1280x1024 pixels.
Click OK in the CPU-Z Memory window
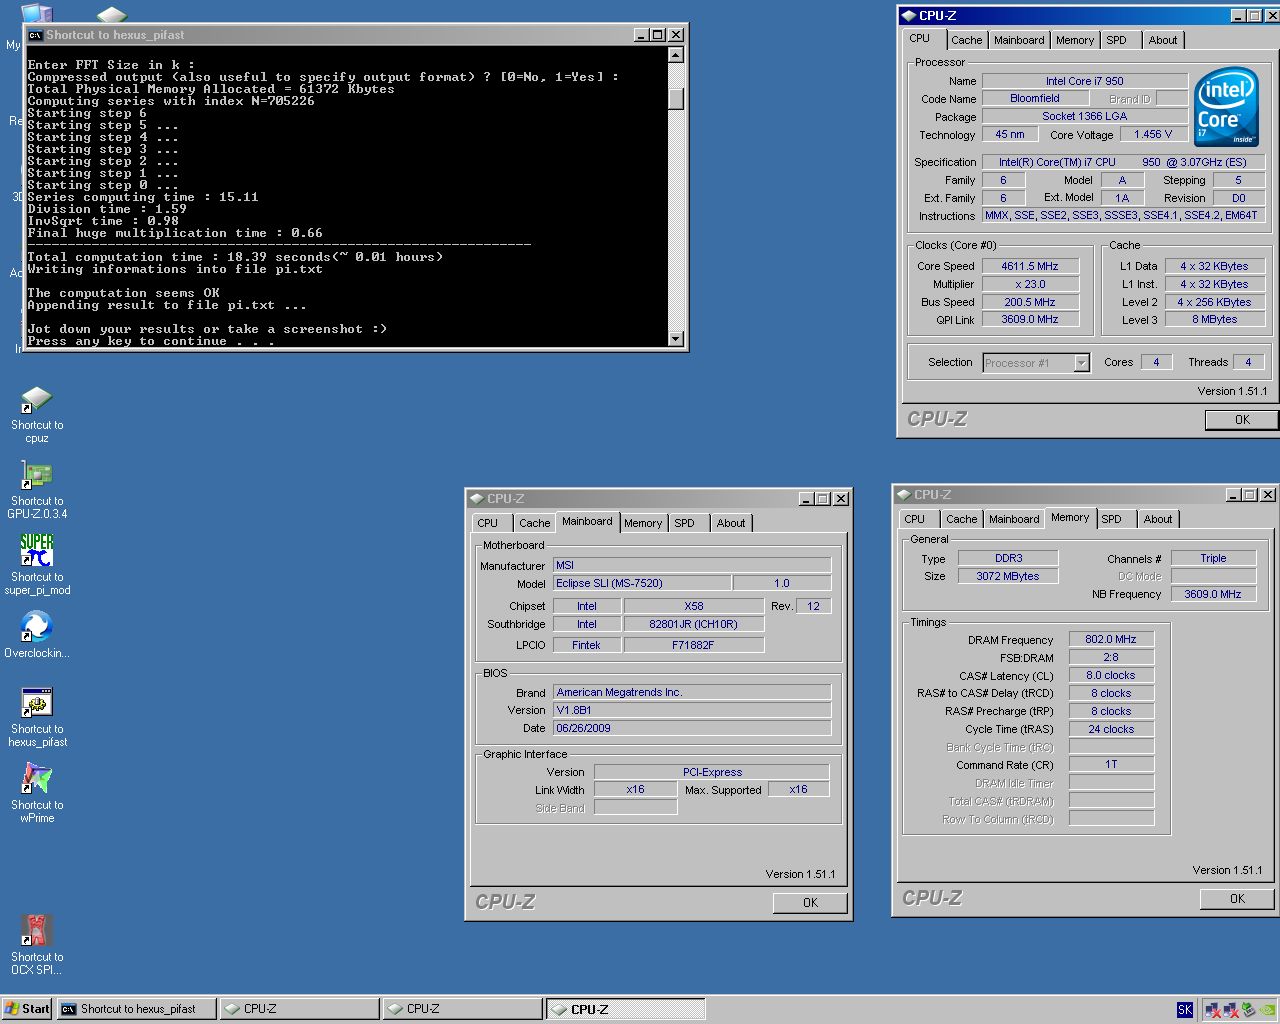tap(1237, 898)
